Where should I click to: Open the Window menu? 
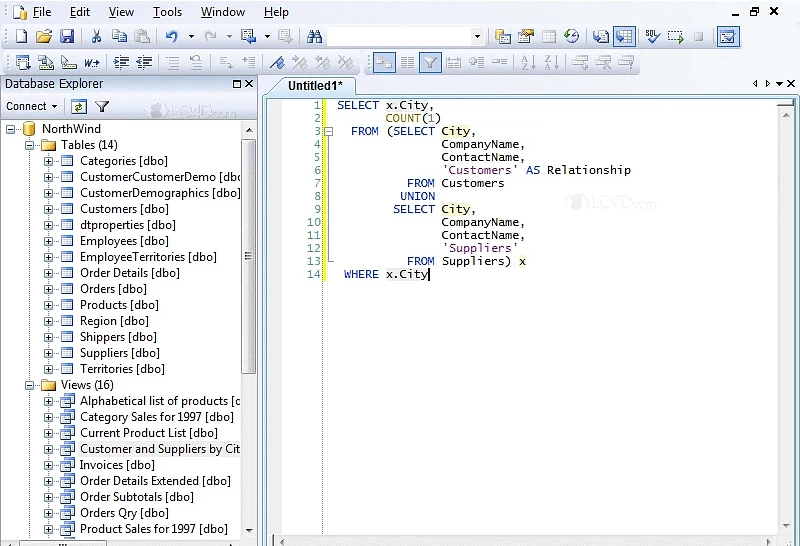[x=222, y=12]
